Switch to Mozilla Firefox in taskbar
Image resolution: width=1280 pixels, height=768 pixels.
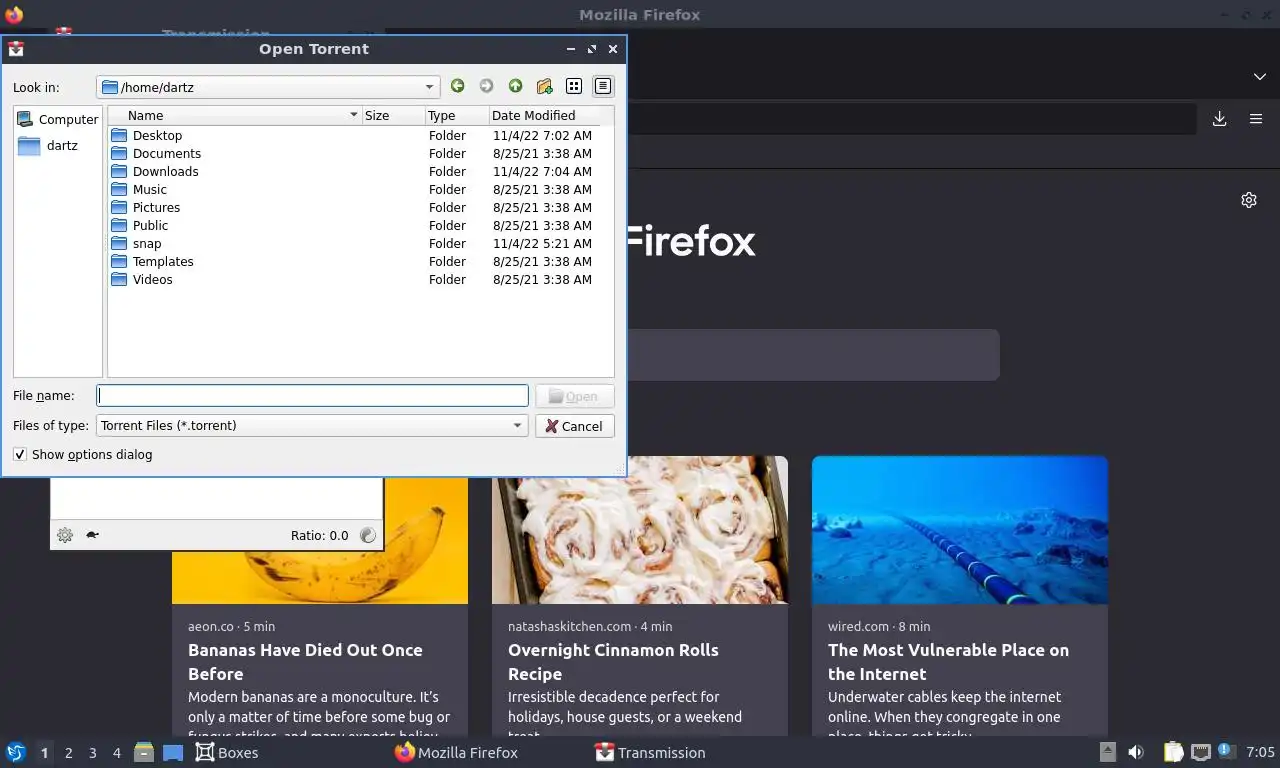[x=456, y=752]
